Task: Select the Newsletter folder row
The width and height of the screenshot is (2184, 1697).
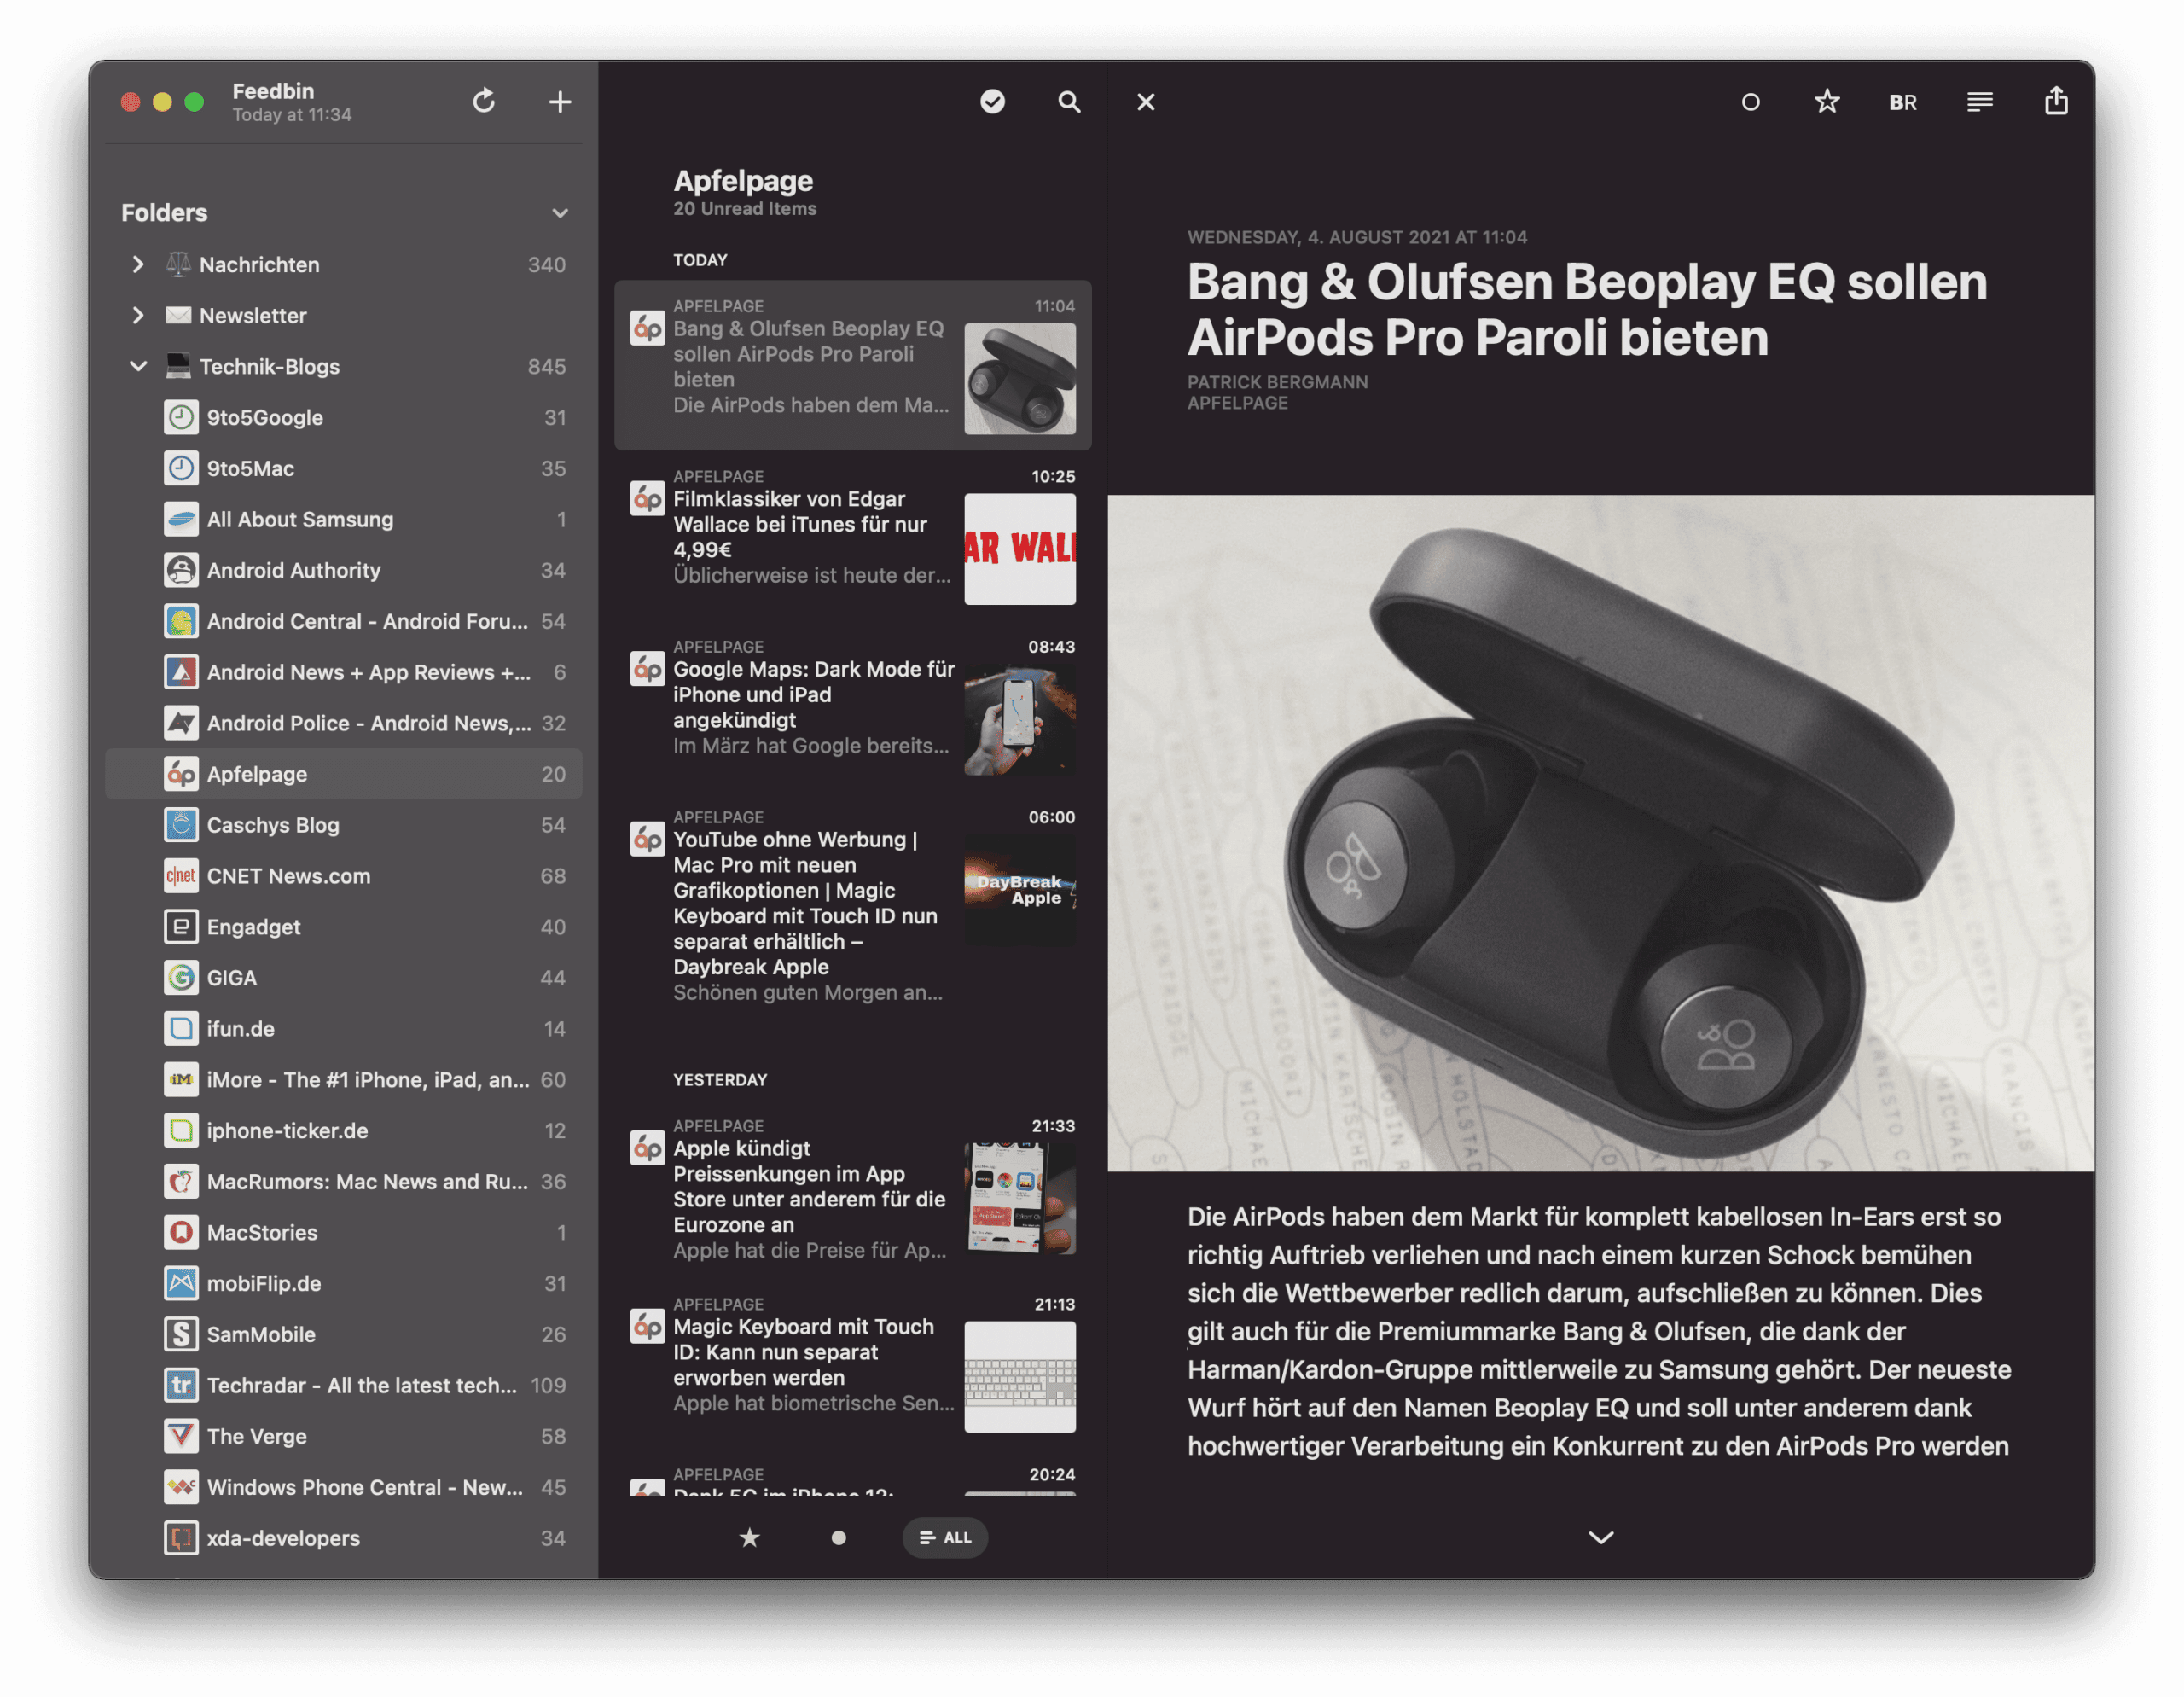Action: pos(344,315)
